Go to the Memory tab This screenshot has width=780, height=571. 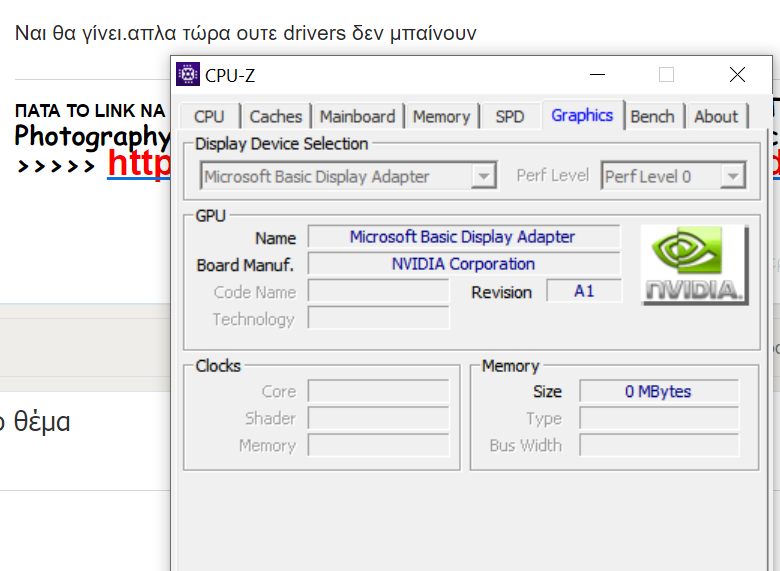pos(441,116)
